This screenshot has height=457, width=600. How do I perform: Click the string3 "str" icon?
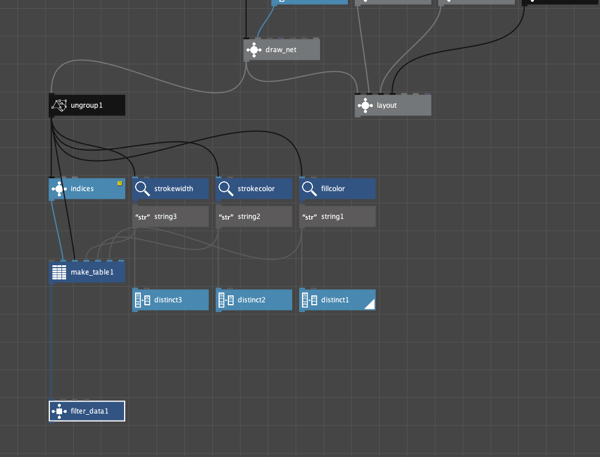[x=142, y=217]
